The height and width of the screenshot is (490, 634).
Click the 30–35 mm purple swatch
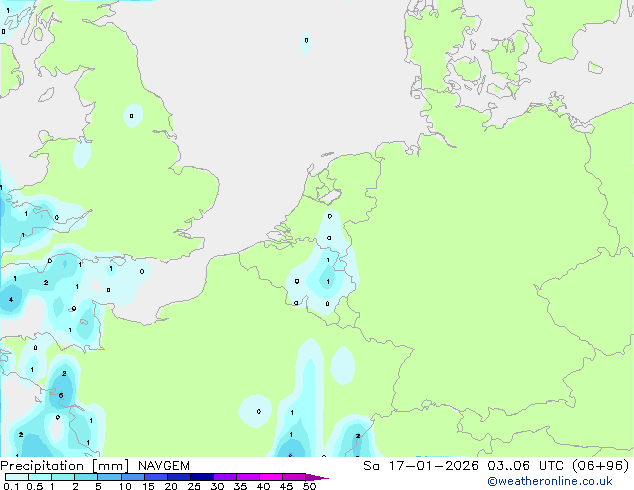pos(225,477)
